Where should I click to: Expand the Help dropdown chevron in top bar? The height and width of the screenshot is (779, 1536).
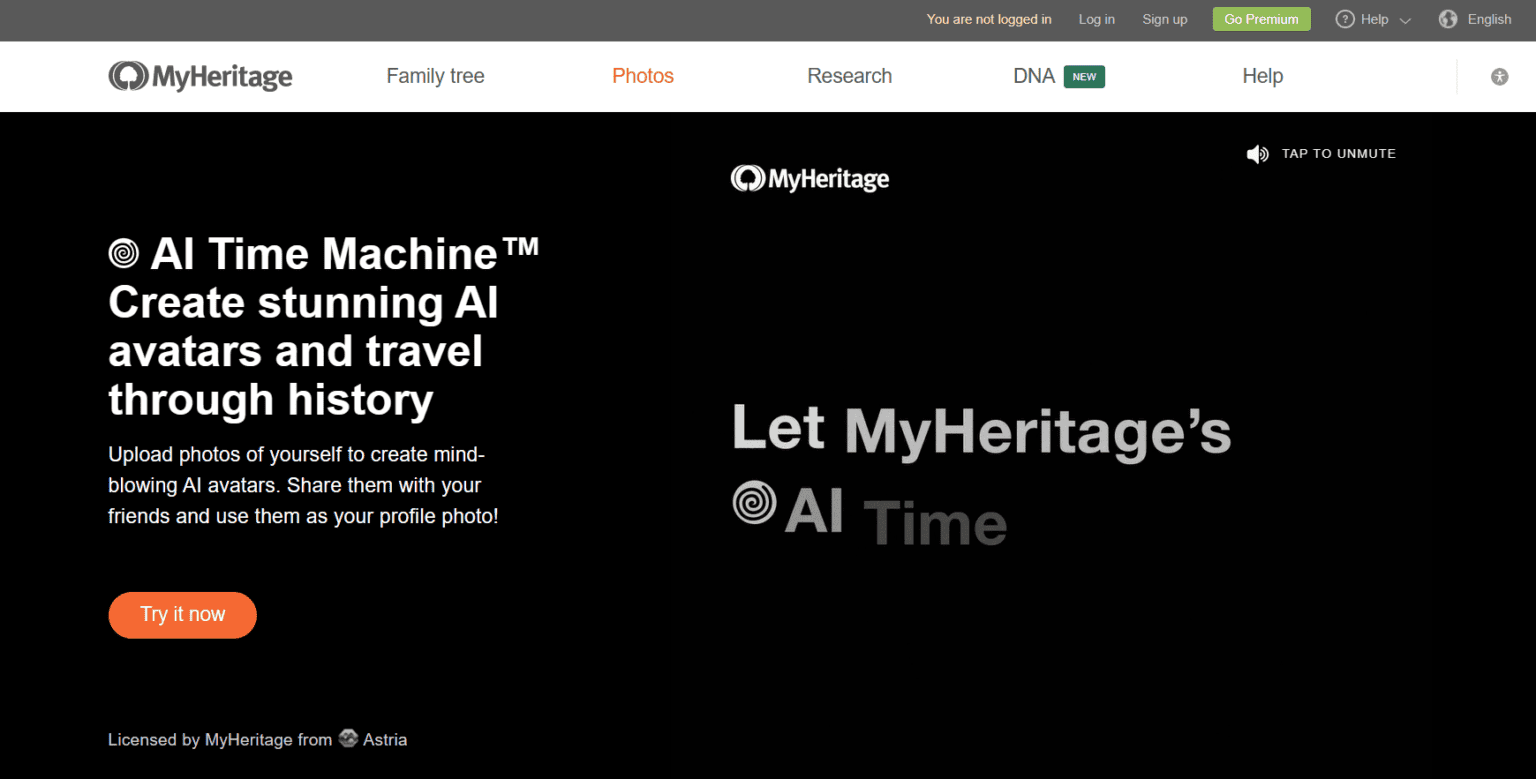(1405, 20)
